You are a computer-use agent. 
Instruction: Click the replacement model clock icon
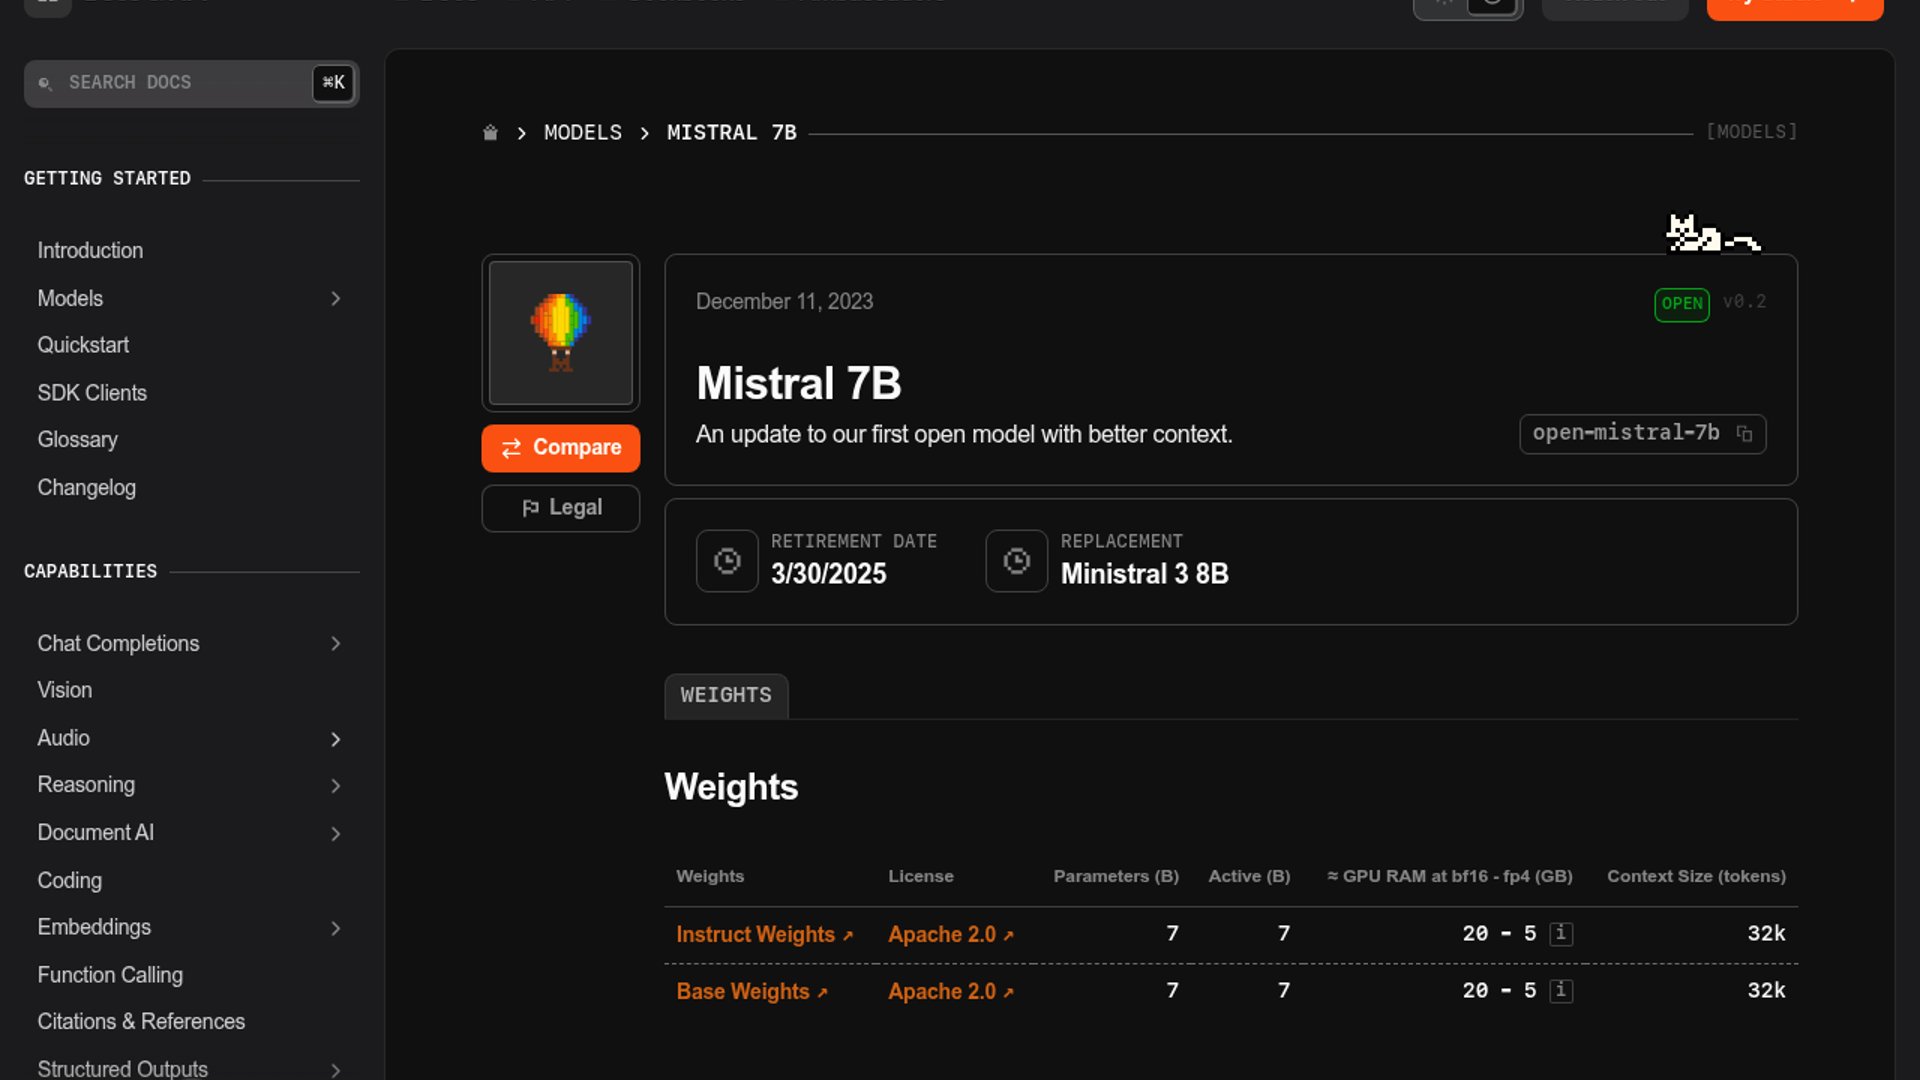(x=1016, y=561)
